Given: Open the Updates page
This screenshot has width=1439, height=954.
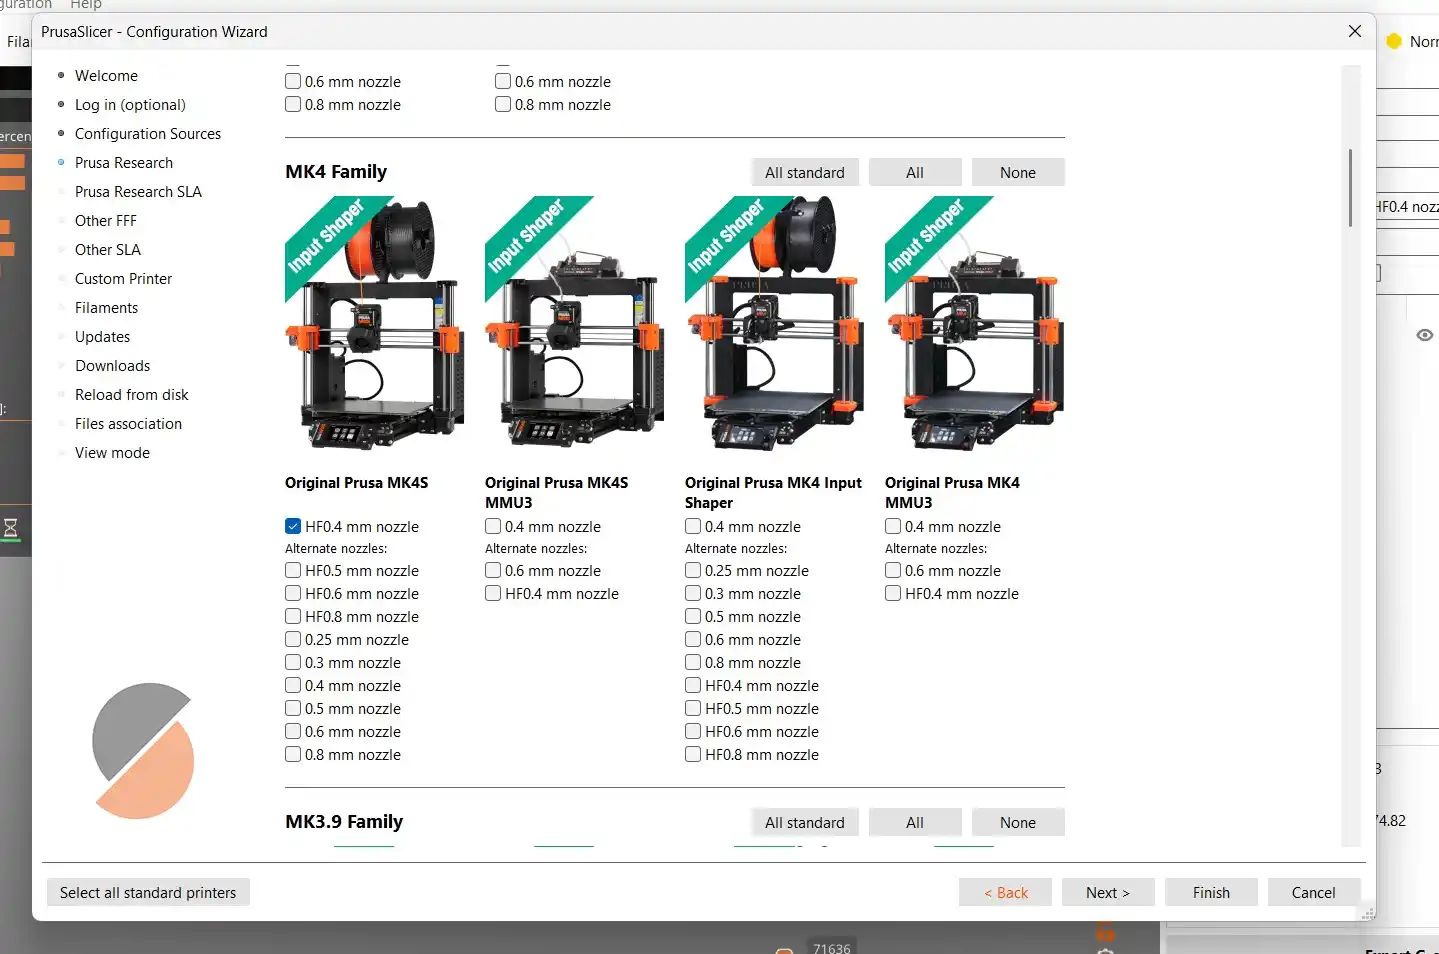Looking at the screenshot, I should pyautogui.click(x=102, y=337).
